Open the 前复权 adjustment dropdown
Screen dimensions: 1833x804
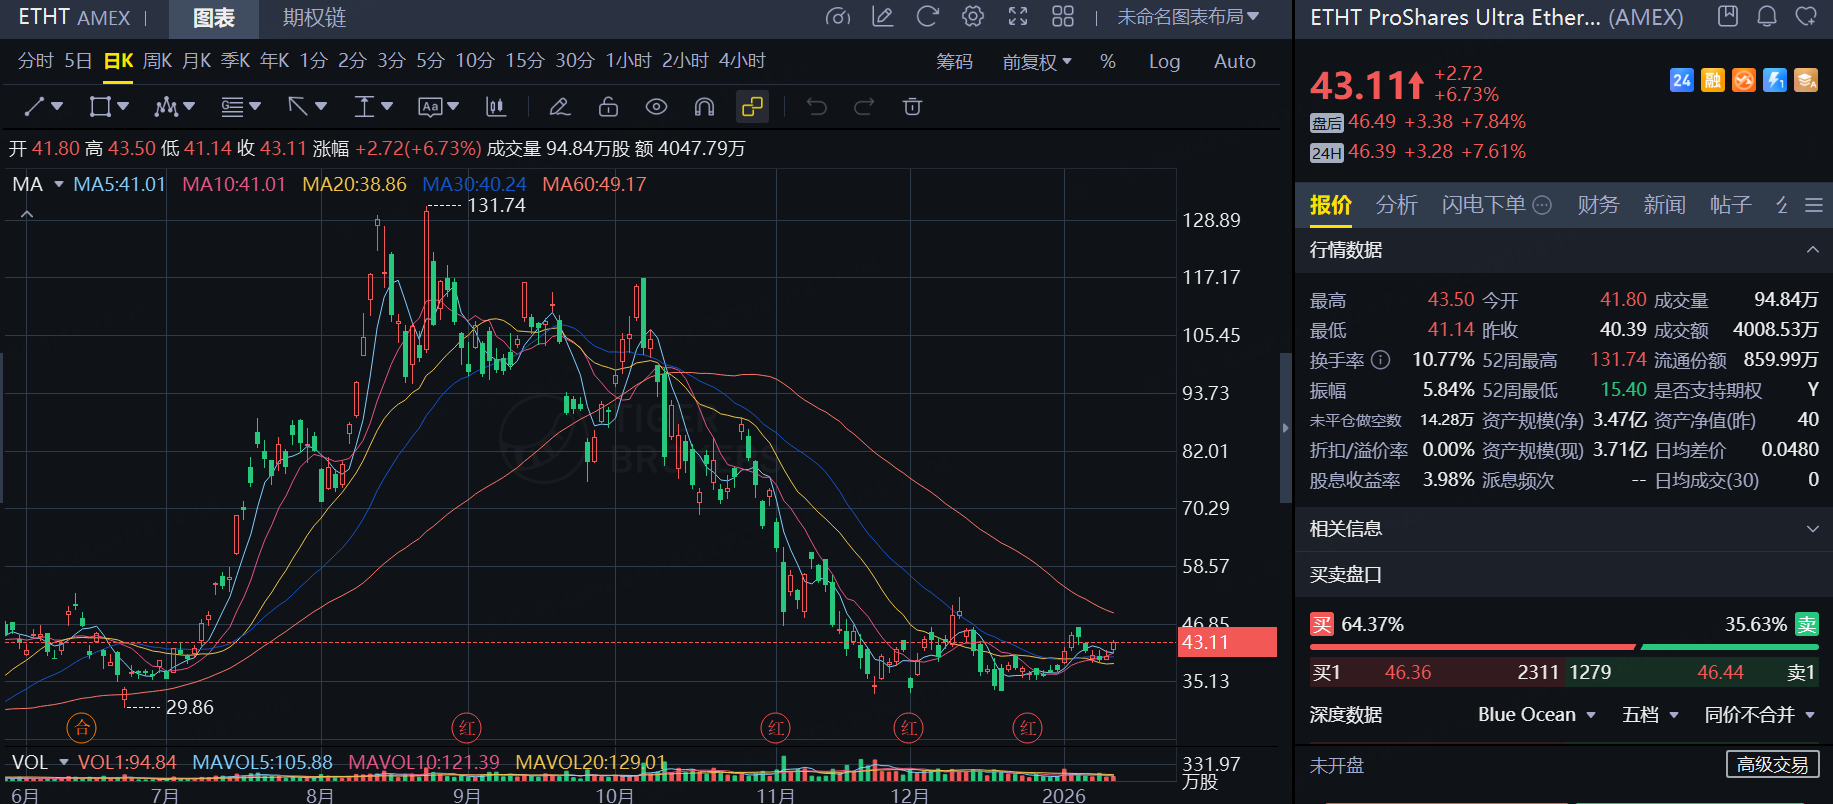pos(1037,62)
